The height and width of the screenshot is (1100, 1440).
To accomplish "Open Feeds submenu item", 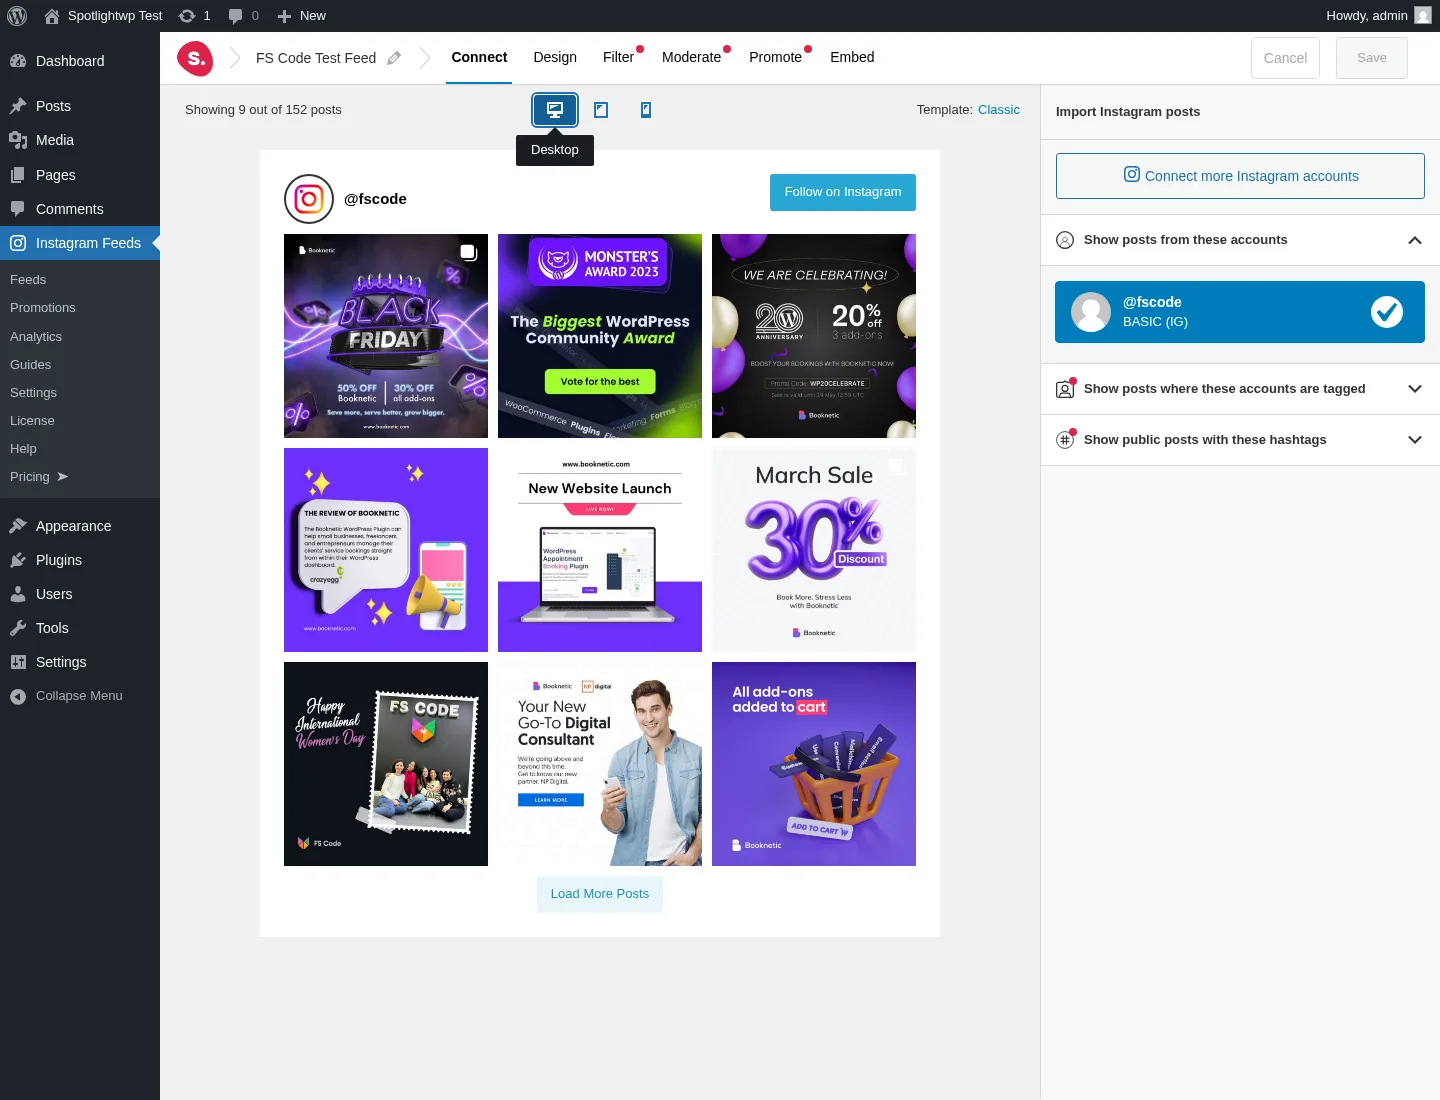I will tap(28, 280).
